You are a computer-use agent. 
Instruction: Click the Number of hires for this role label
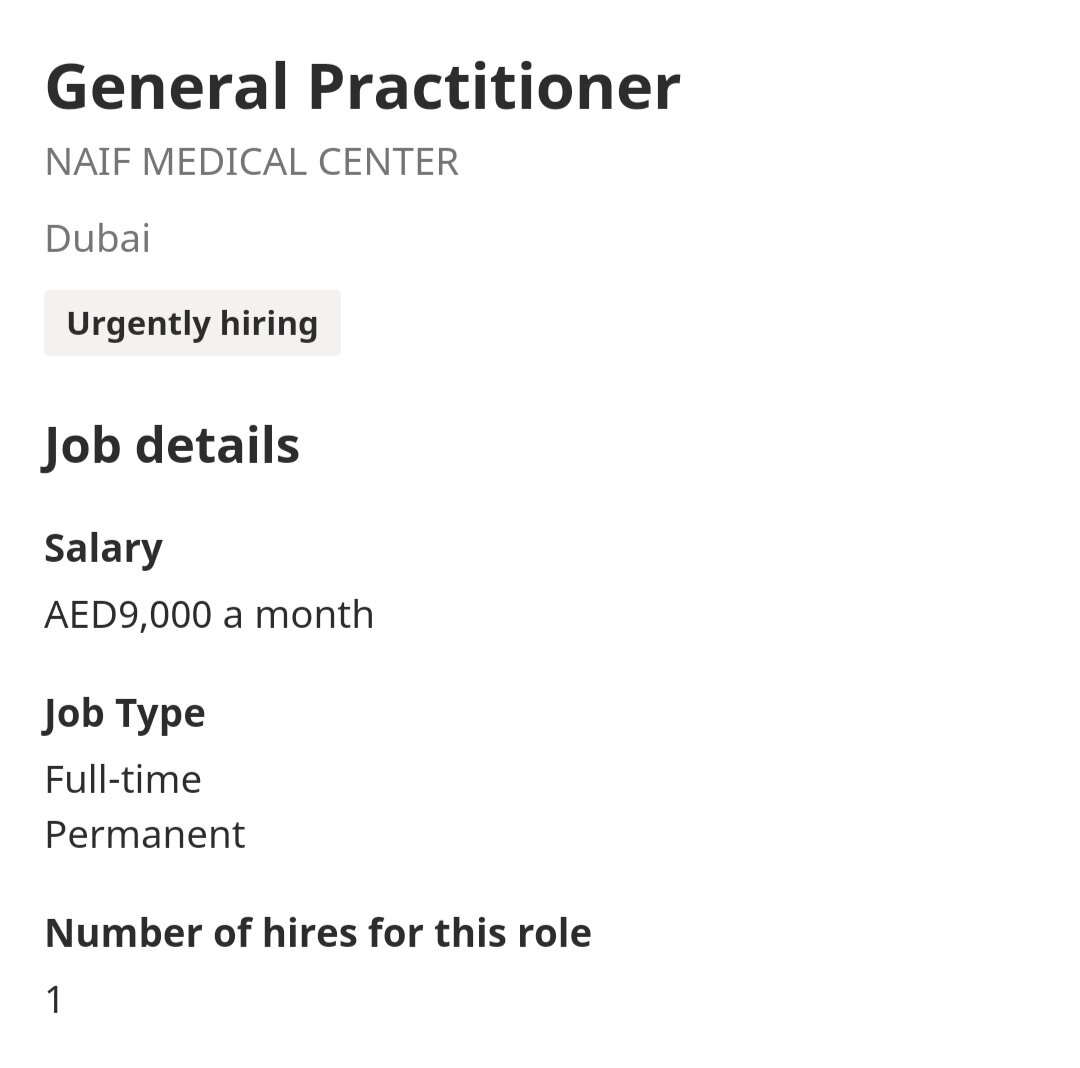tap(318, 933)
